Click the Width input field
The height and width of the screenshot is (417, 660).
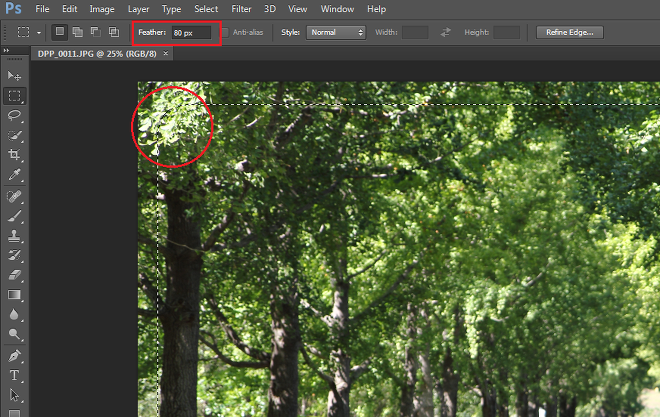click(x=415, y=32)
